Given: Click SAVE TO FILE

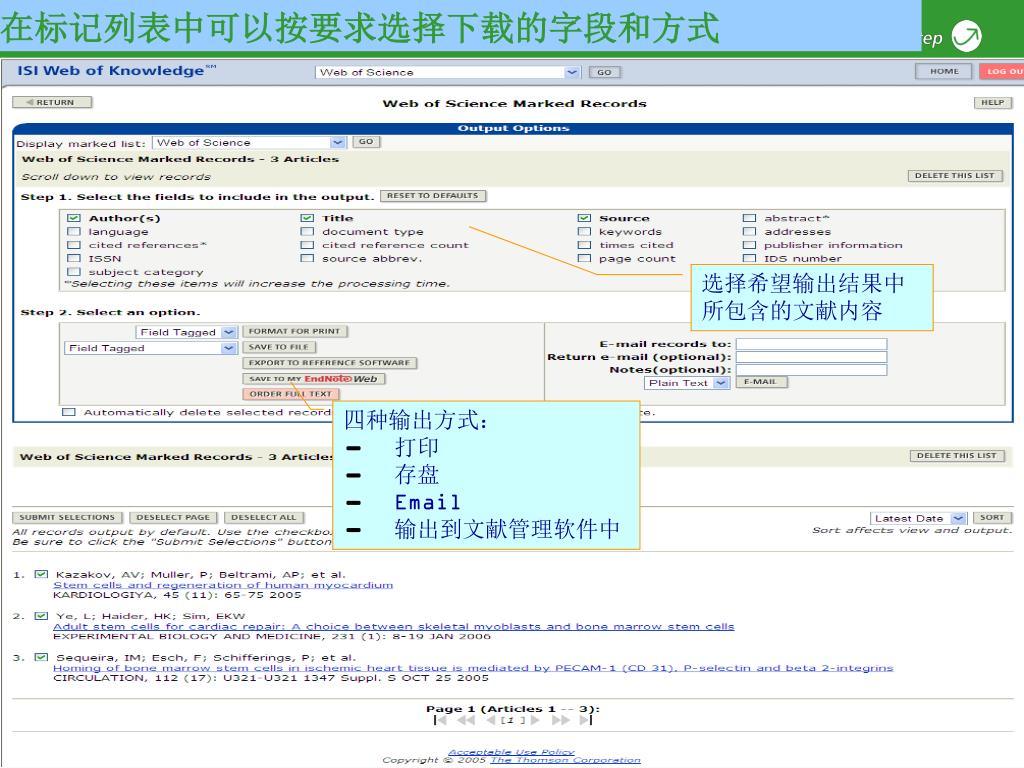Looking at the screenshot, I should 279,347.
